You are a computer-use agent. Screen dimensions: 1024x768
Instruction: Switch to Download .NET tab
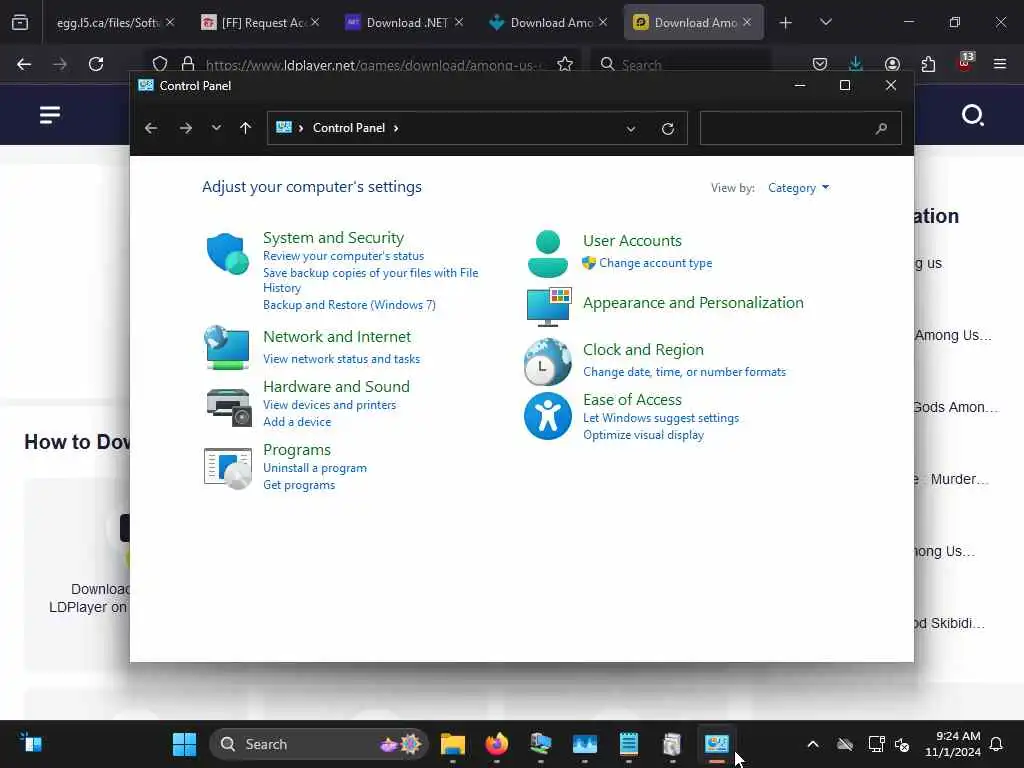(404, 23)
